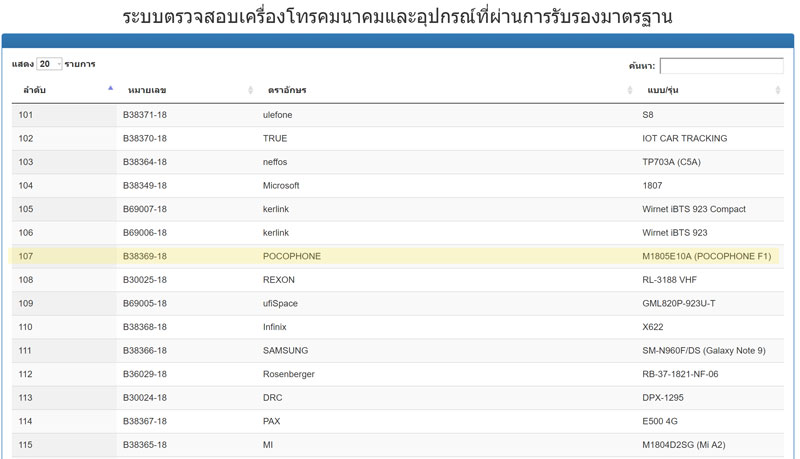Select model DPX-1295 cell
This screenshot has width=800, height=459.
click(663, 397)
